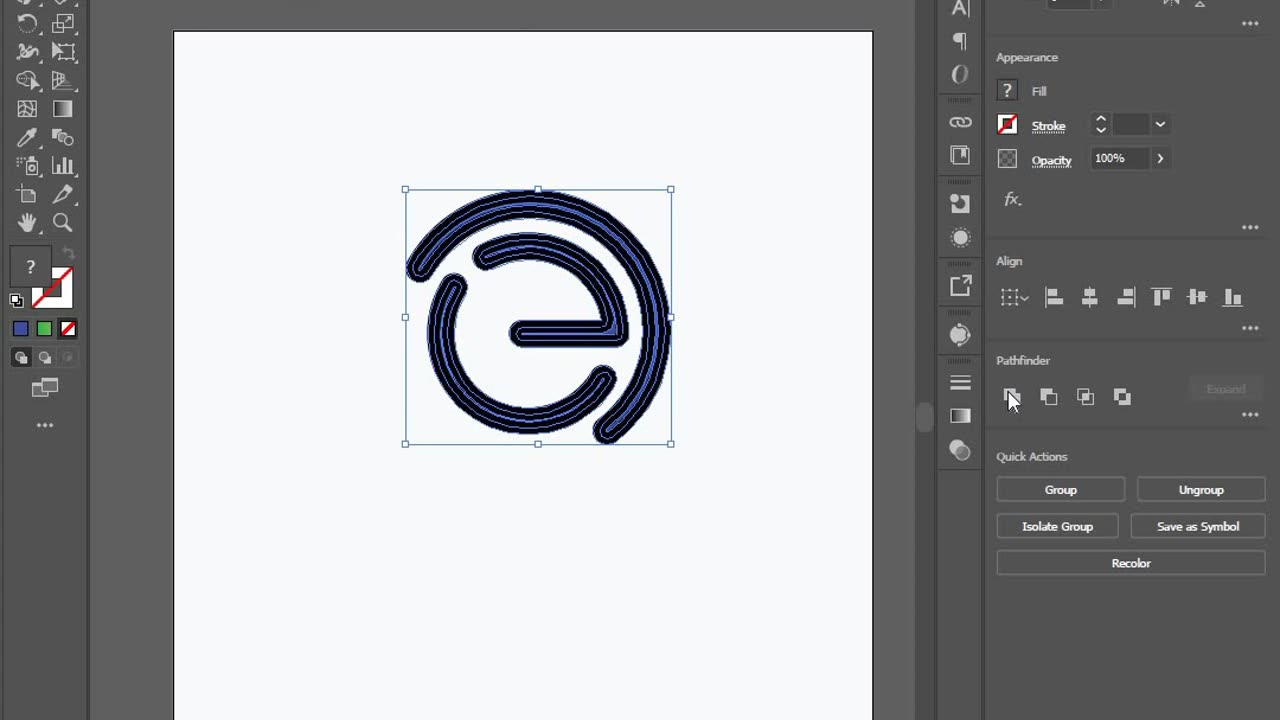The width and height of the screenshot is (1280, 720).
Task: Enable Draw Normal mode
Action: point(21,357)
